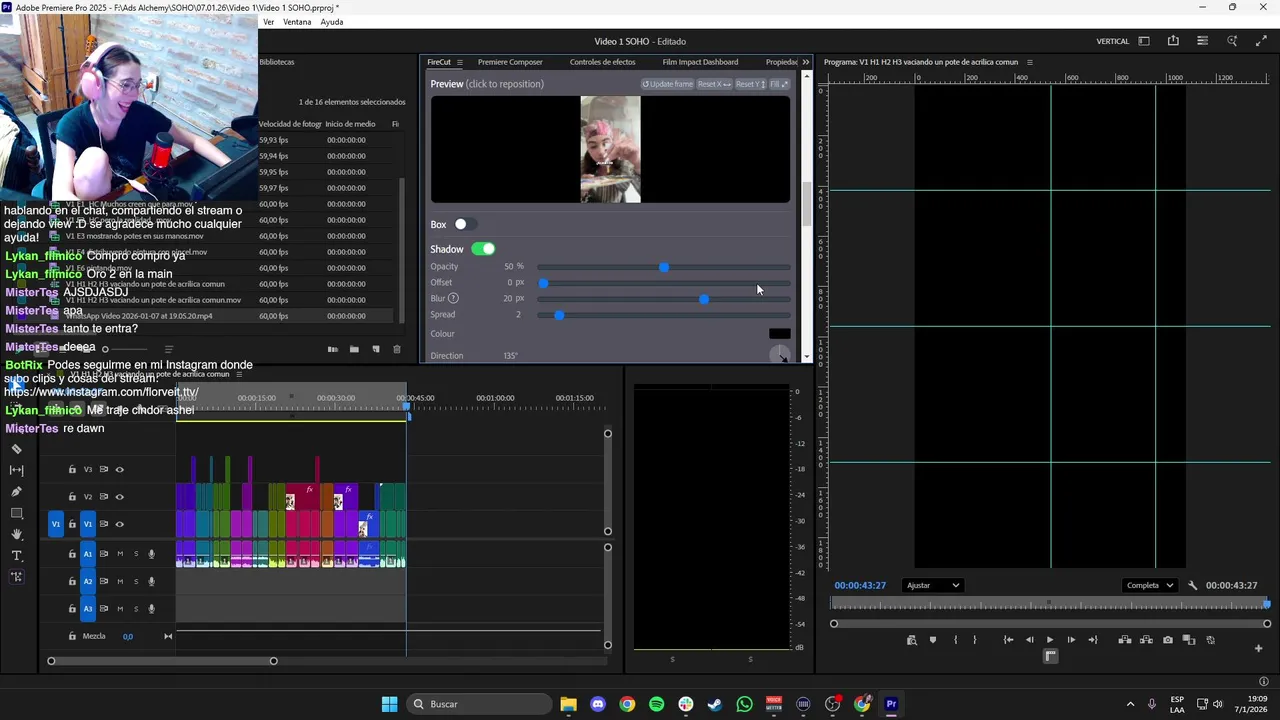The height and width of the screenshot is (720, 1280).
Task: Click the Program monitor wrench settings icon
Action: click(x=1193, y=586)
